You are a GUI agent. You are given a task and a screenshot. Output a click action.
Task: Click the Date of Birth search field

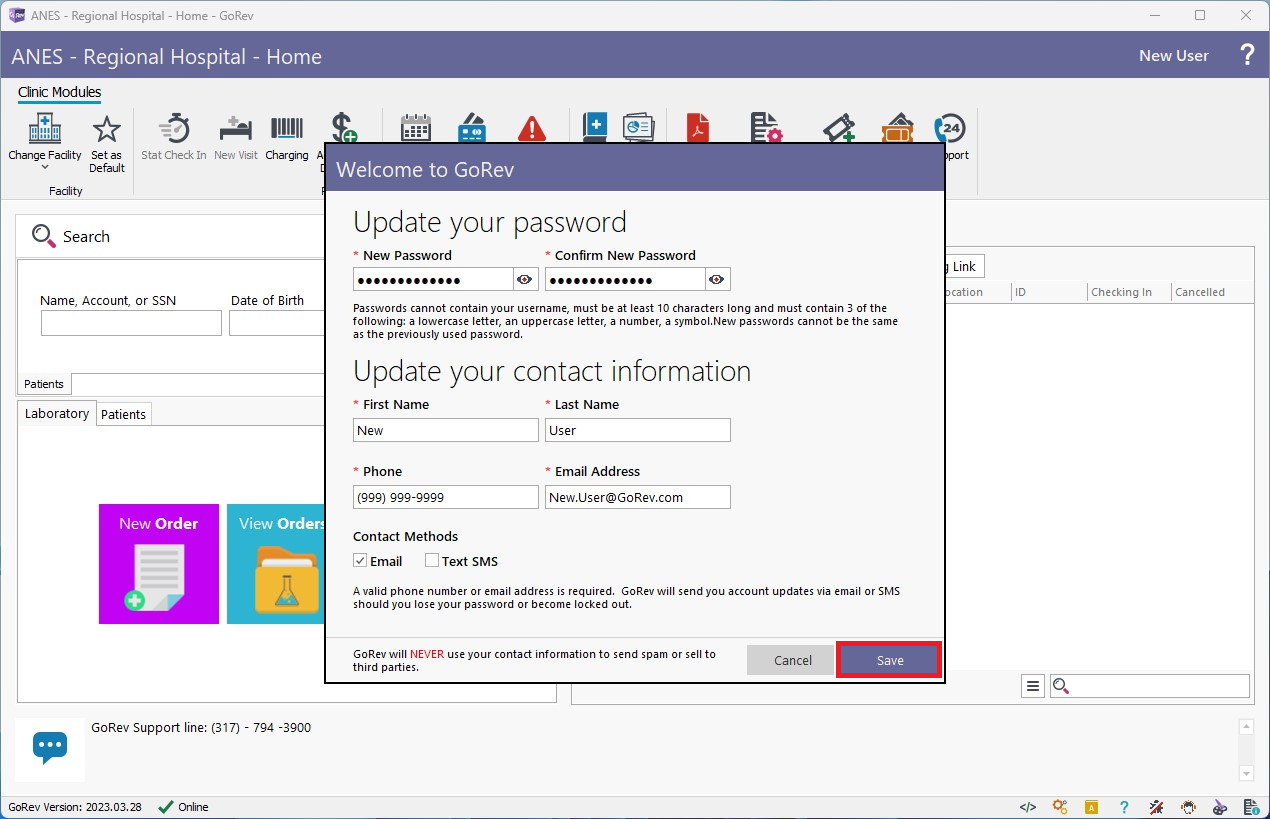pyautogui.click(x=277, y=323)
